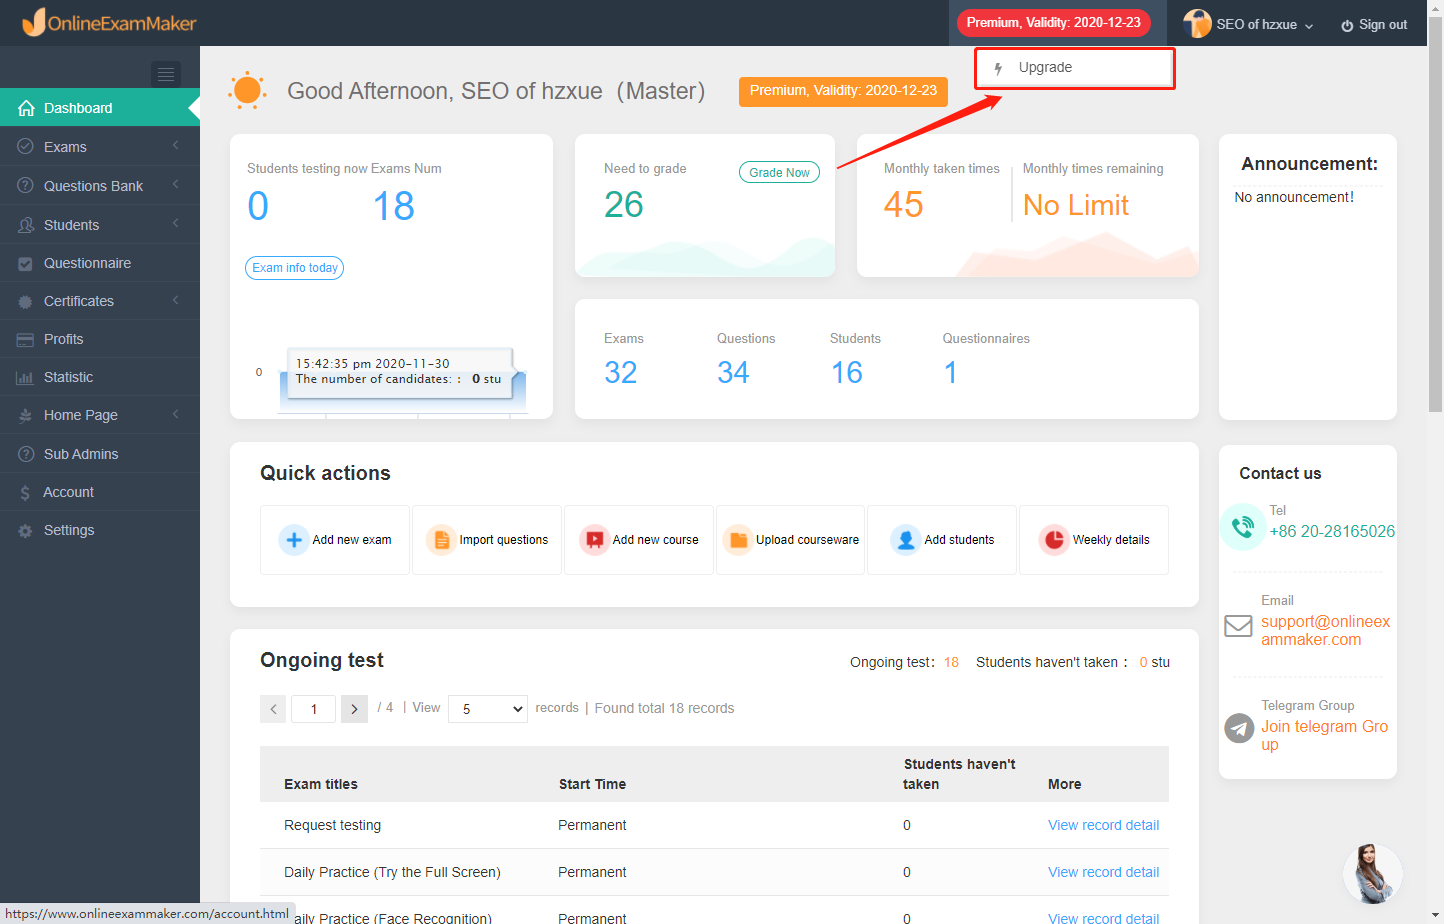Click the Exam info today button
Screen dimensions: 1444x924
click(295, 268)
